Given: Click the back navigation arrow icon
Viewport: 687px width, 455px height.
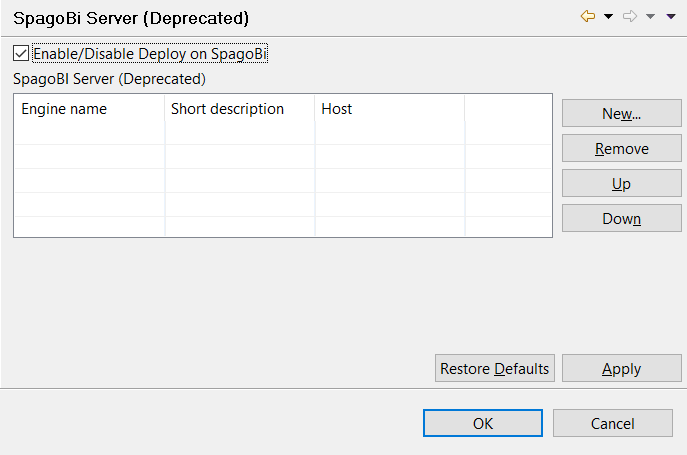Looking at the screenshot, I should [588, 17].
